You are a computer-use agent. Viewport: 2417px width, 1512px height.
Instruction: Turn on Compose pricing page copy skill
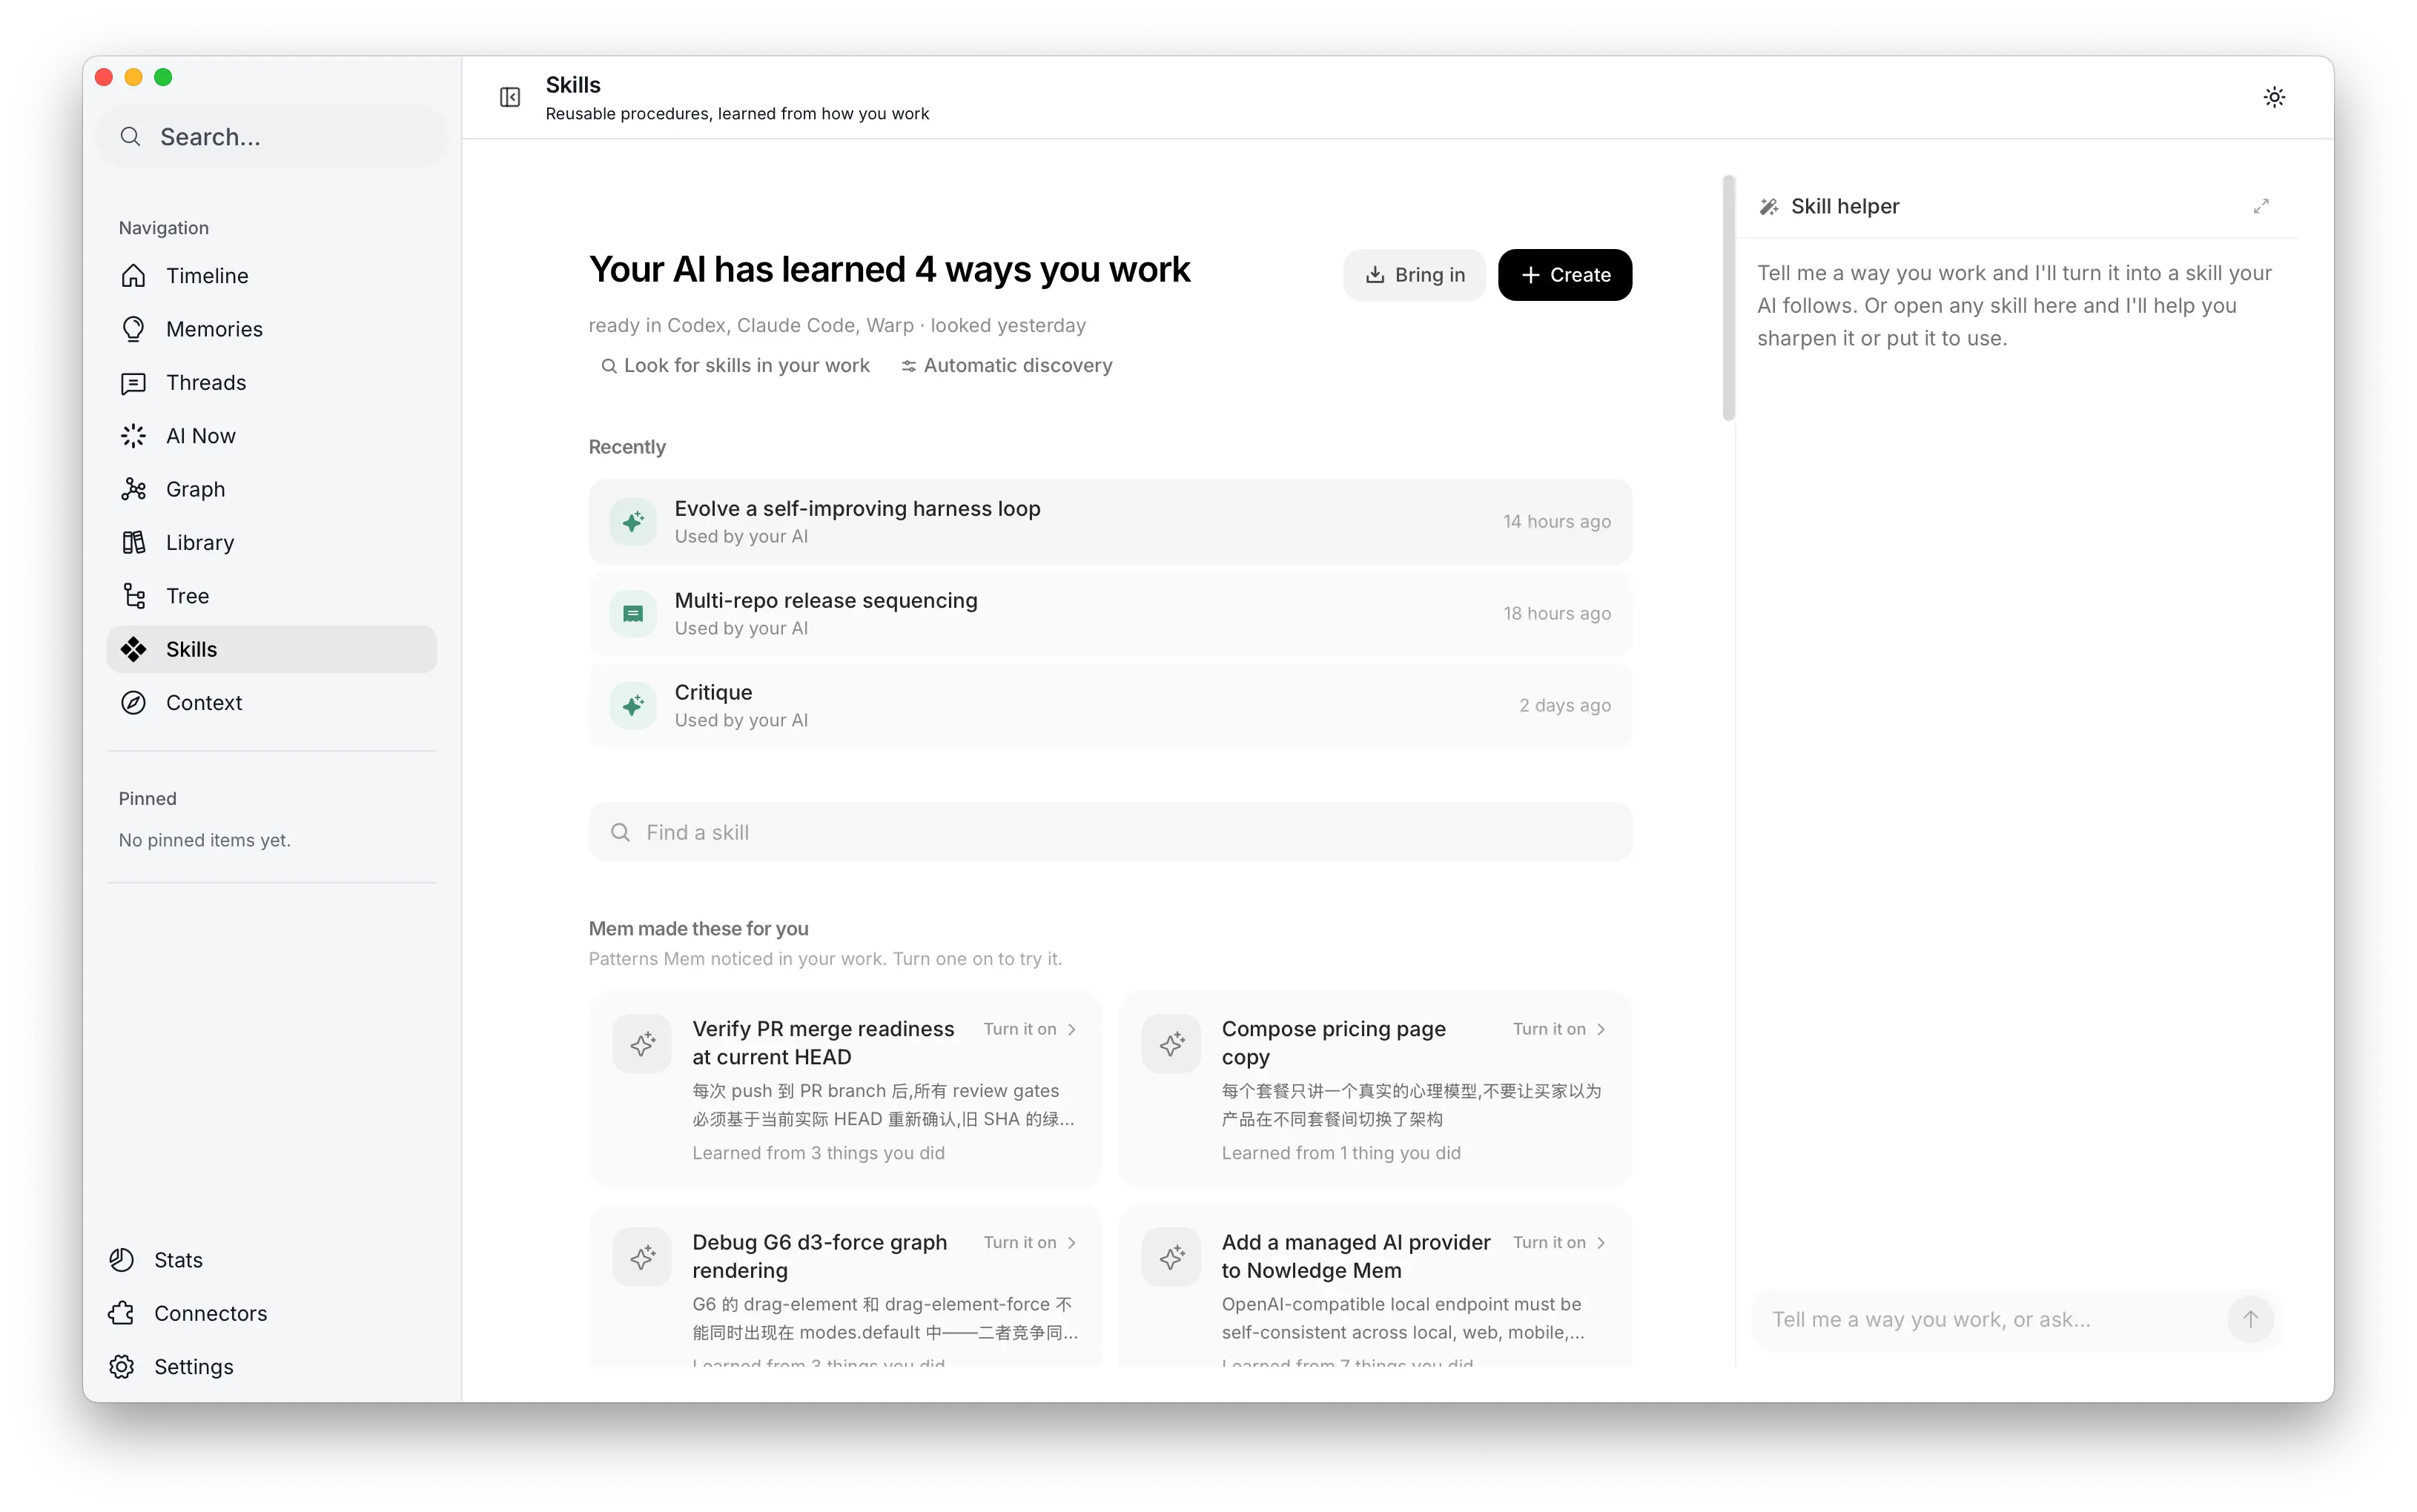[1559, 1029]
